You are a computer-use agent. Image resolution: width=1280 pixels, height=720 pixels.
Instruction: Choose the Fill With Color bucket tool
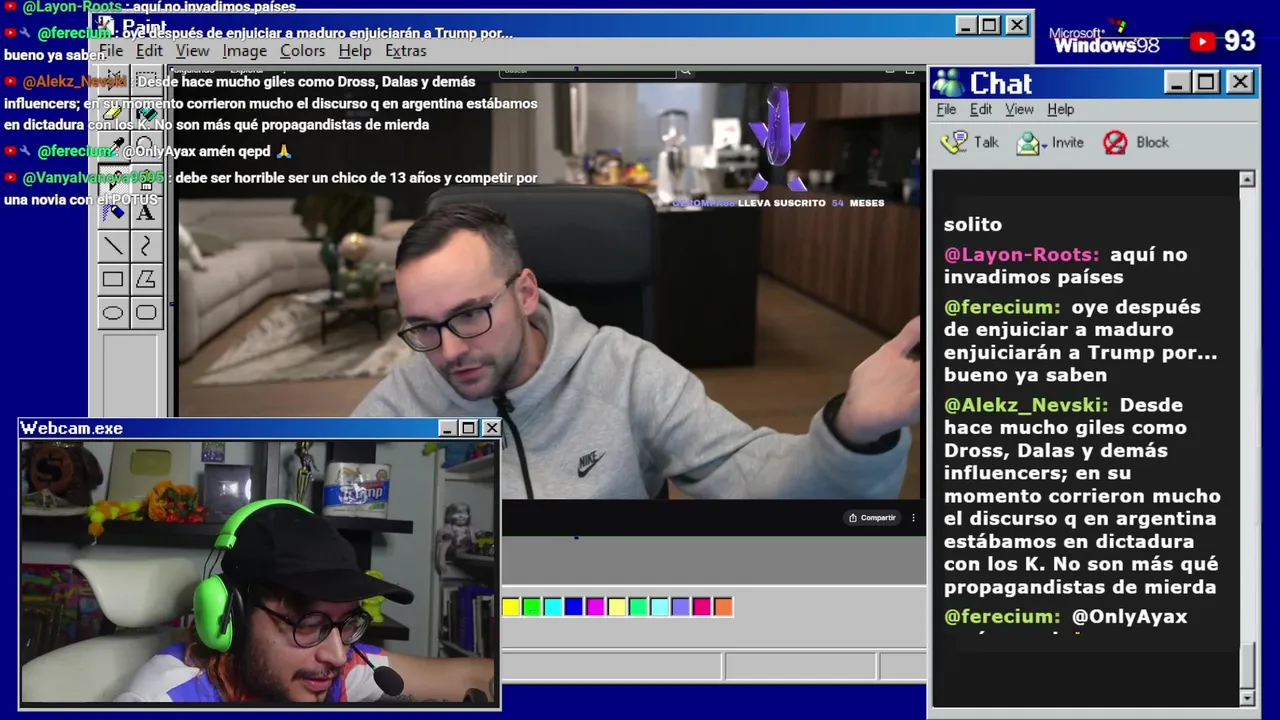[x=146, y=113]
